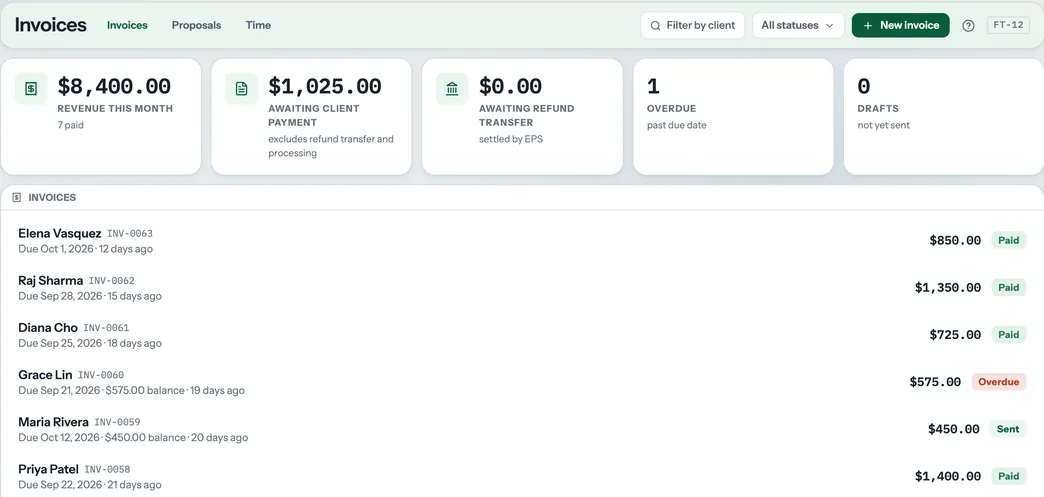The image size is (1044, 497).
Task: Open the Revenue This Month card
Action: [101, 117]
